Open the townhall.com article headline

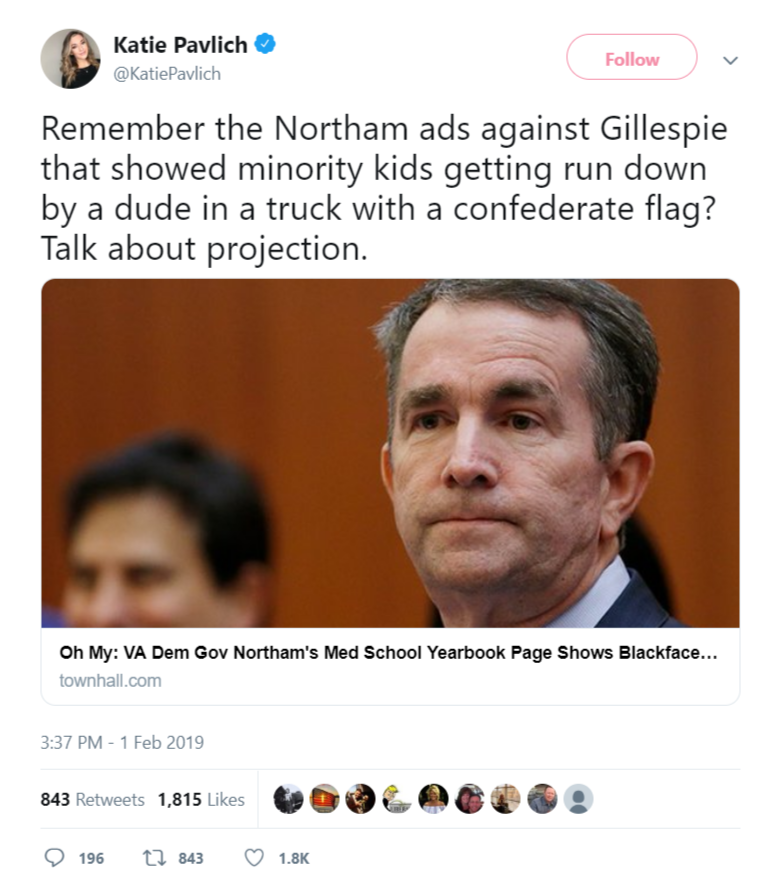388,653
